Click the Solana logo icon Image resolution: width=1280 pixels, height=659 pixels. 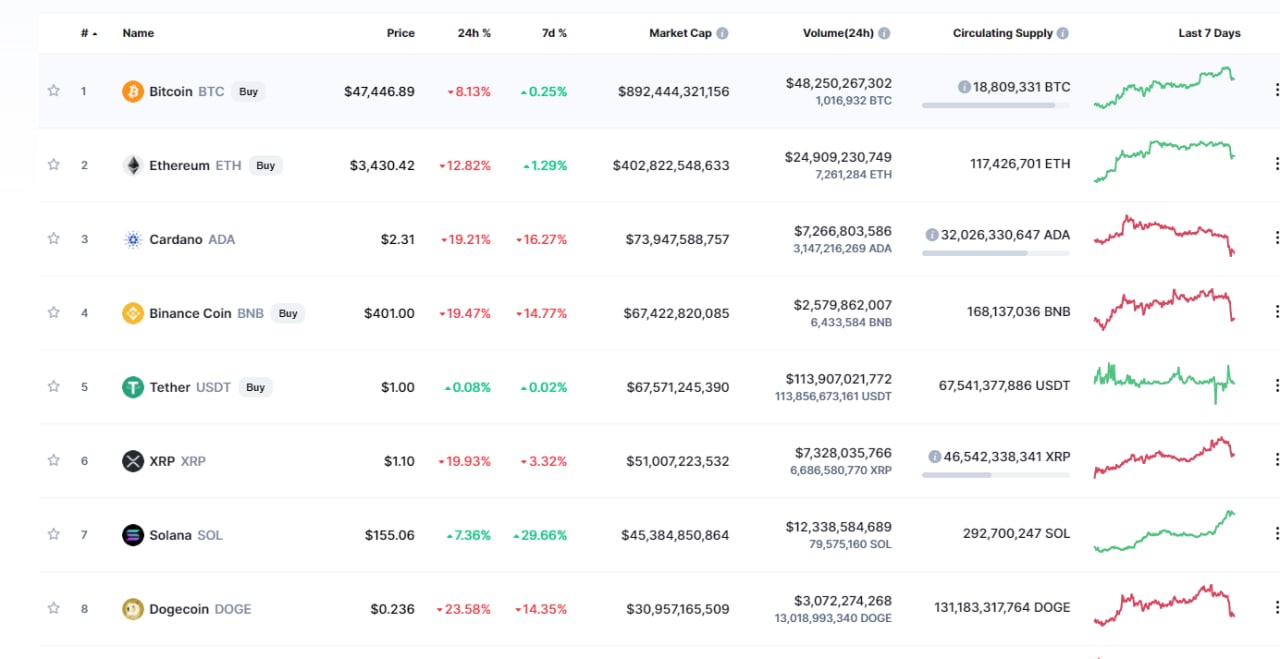pyautogui.click(x=133, y=535)
